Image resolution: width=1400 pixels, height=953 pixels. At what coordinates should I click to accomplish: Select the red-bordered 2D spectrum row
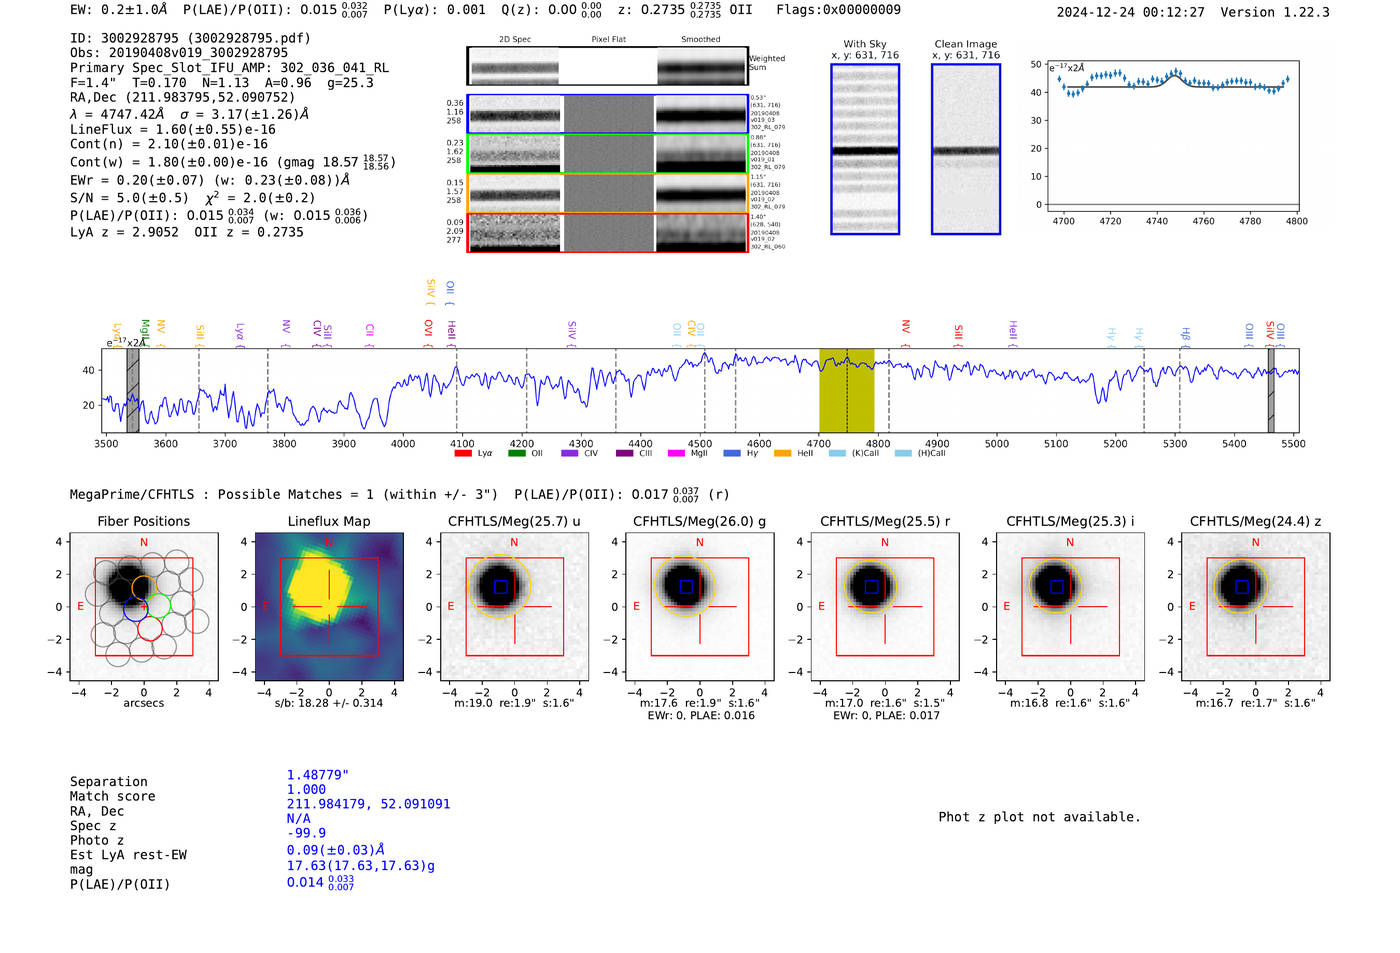coord(608,232)
